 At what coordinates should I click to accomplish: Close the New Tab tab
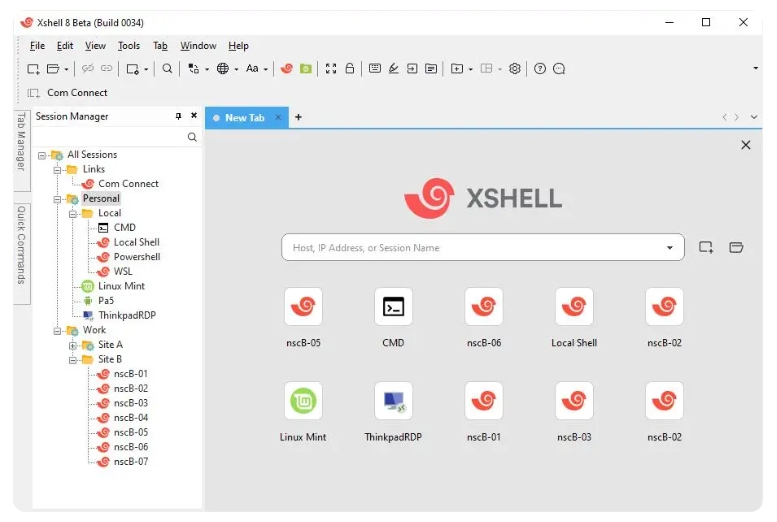click(278, 117)
